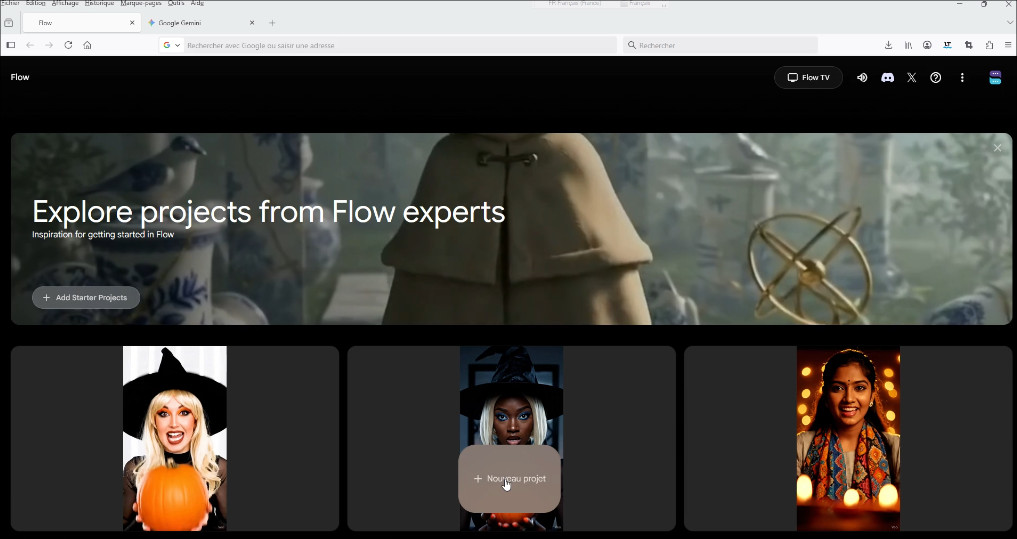
Task: Open the Discord community link icon
Action: click(x=887, y=78)
